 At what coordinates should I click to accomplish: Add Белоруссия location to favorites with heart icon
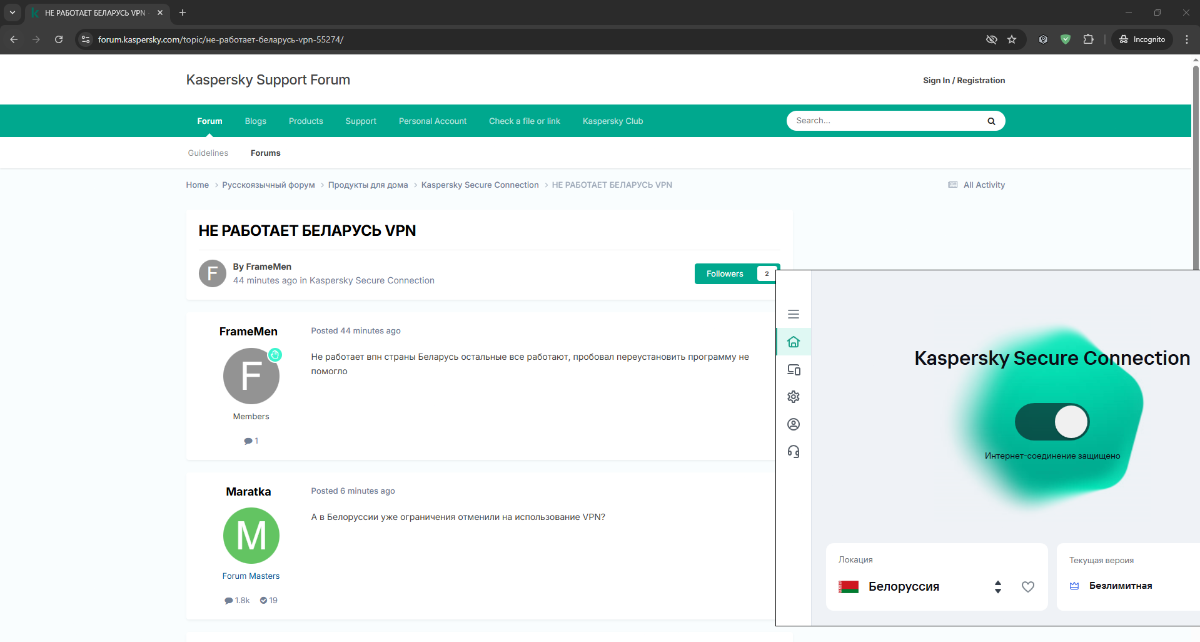tap(1028, 587)
